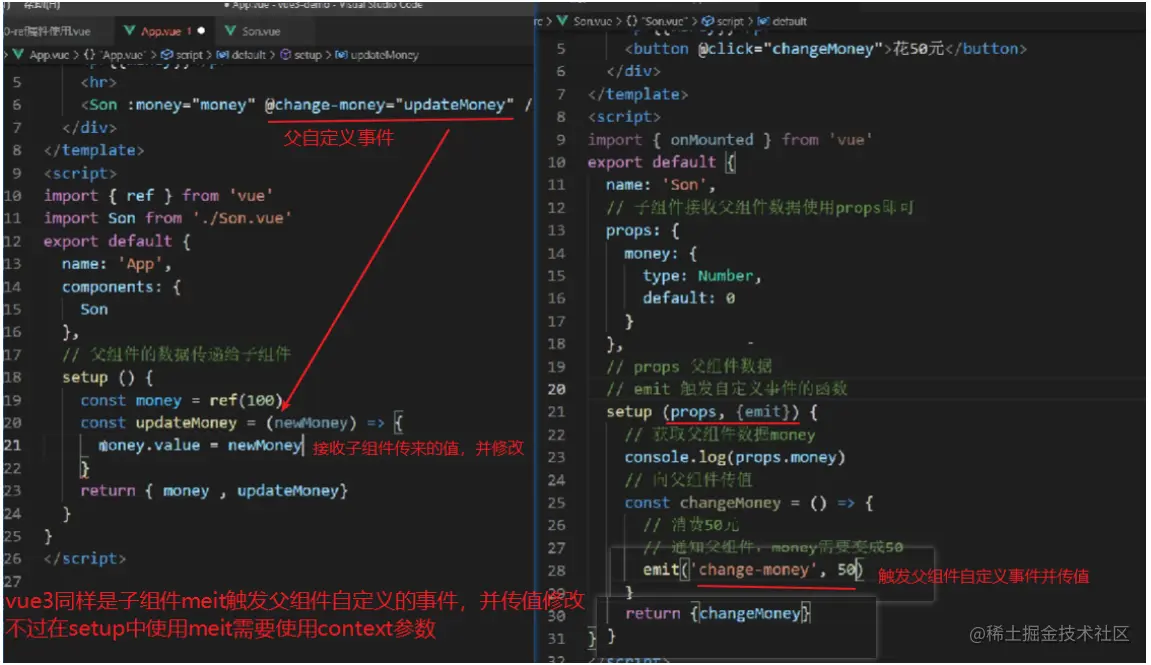Viewport: 1151px width, 665px height.
Task: Open the Son.vue file breadcrumb
Action: point(592,21)
